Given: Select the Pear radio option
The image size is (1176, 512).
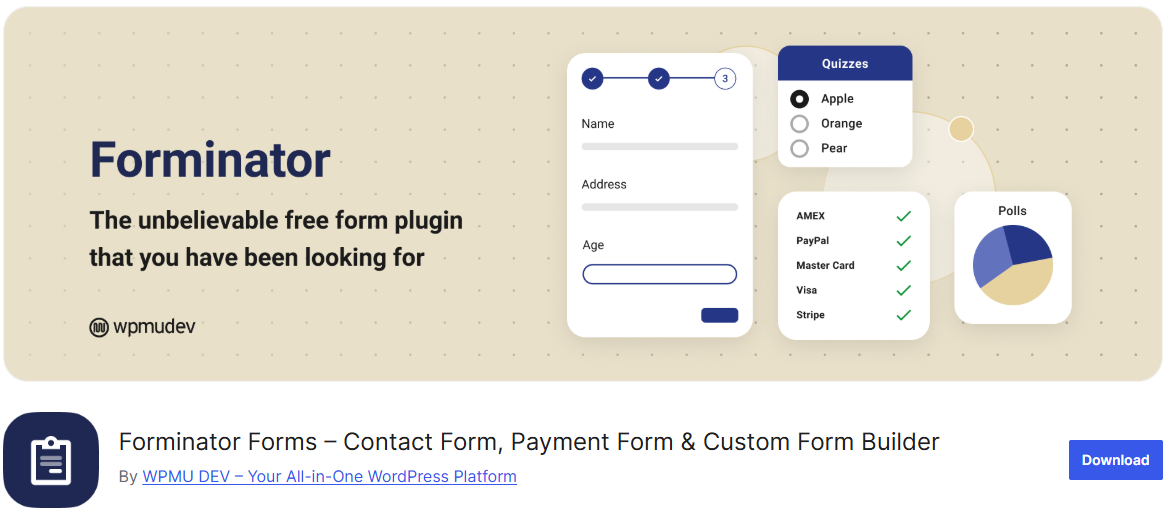Looking at the screenshot, I should point(800,148).
